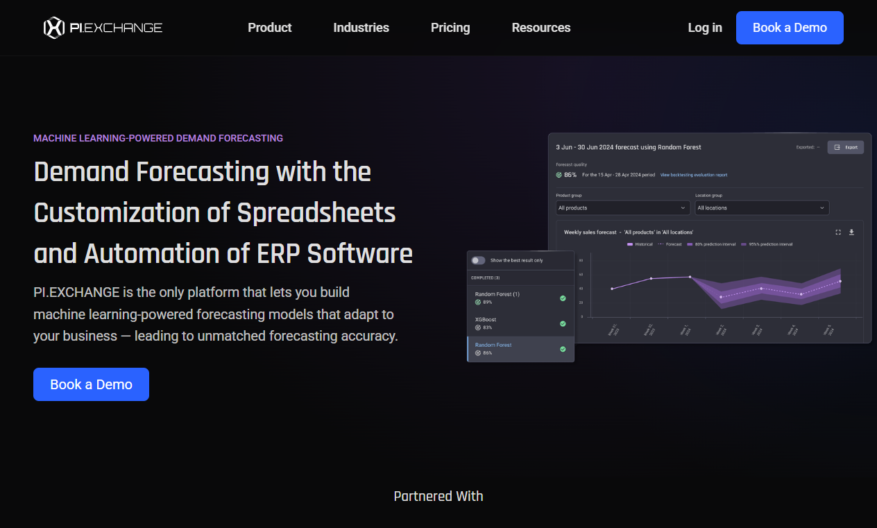Screen dimensions: 877x528
Task: Select the XGBoost model row
Action: click(521, 323)
